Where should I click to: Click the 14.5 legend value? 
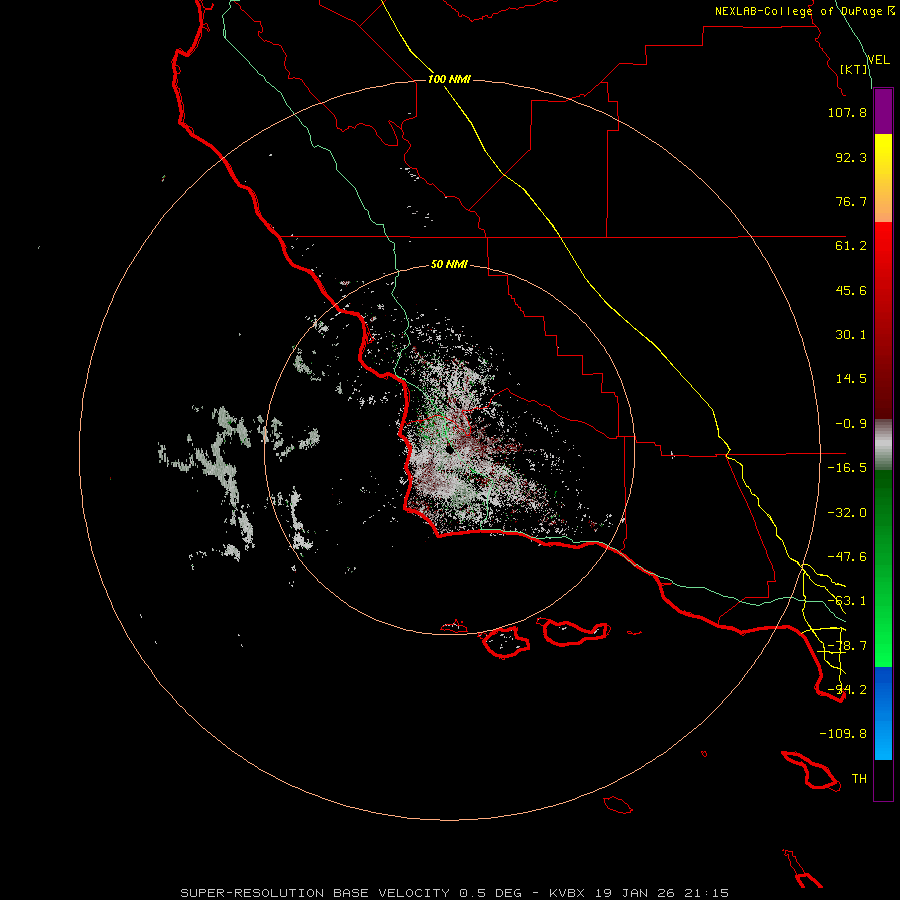(x=851, y=379)
